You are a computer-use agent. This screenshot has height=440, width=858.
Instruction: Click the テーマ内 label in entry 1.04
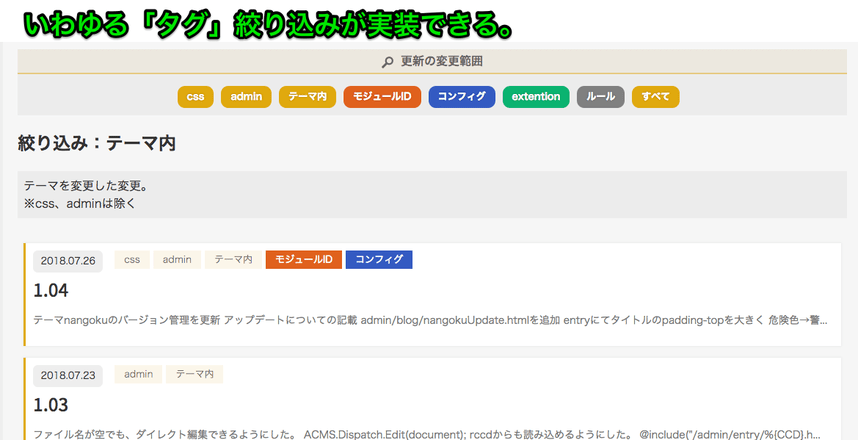tap(233, 260)
